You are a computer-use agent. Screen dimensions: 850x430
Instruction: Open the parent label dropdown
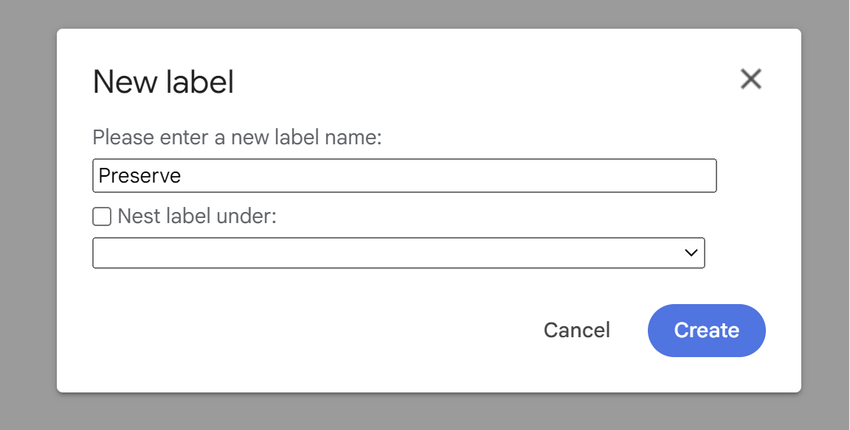coord(398,253)
